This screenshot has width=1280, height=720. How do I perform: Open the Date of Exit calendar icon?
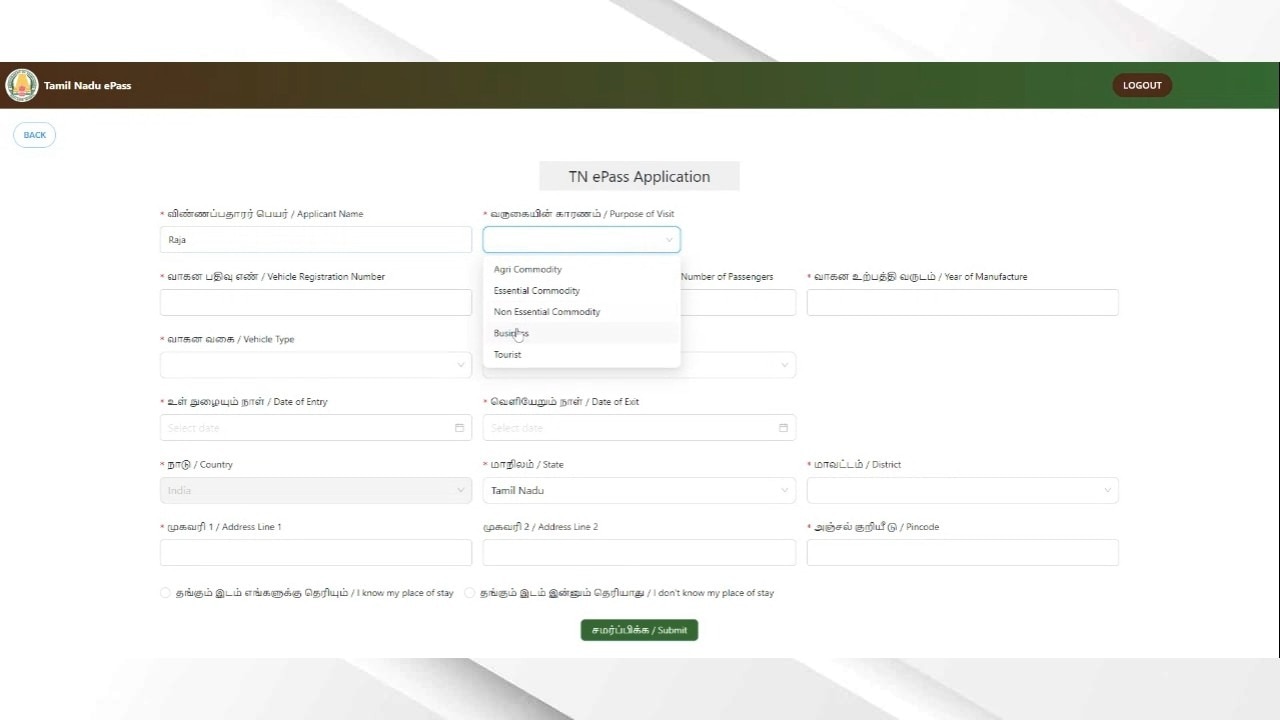pos(783,428)
